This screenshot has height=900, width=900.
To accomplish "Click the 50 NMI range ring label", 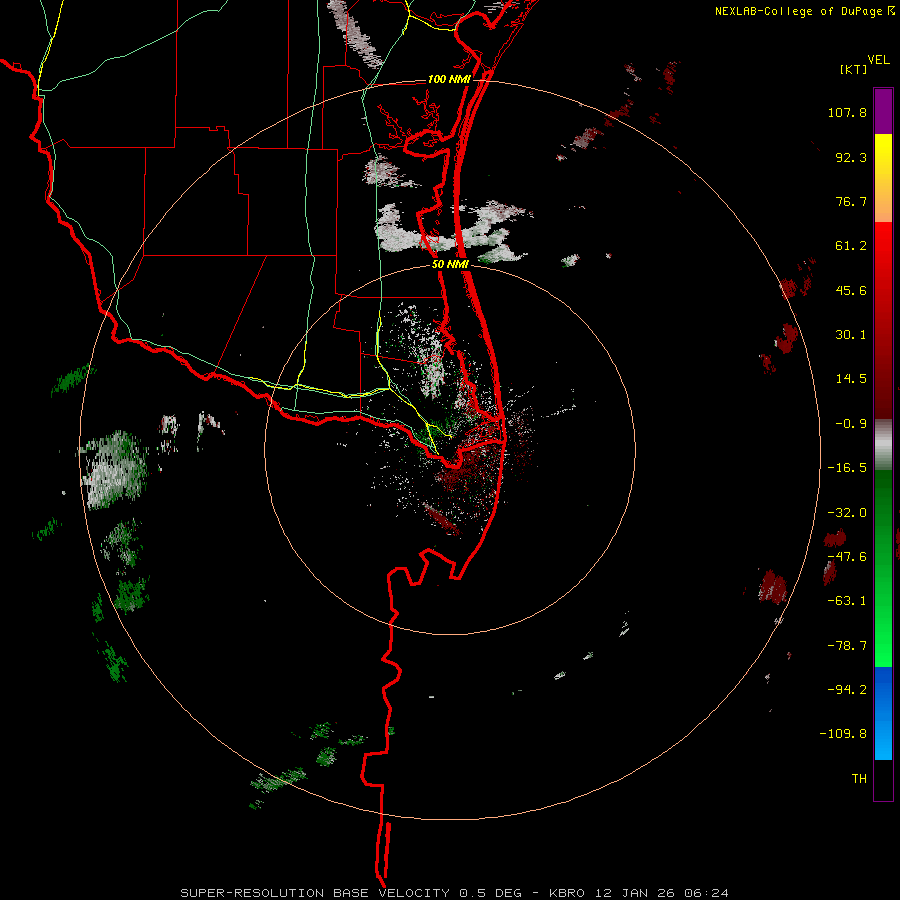I will (x=451, y=265).
